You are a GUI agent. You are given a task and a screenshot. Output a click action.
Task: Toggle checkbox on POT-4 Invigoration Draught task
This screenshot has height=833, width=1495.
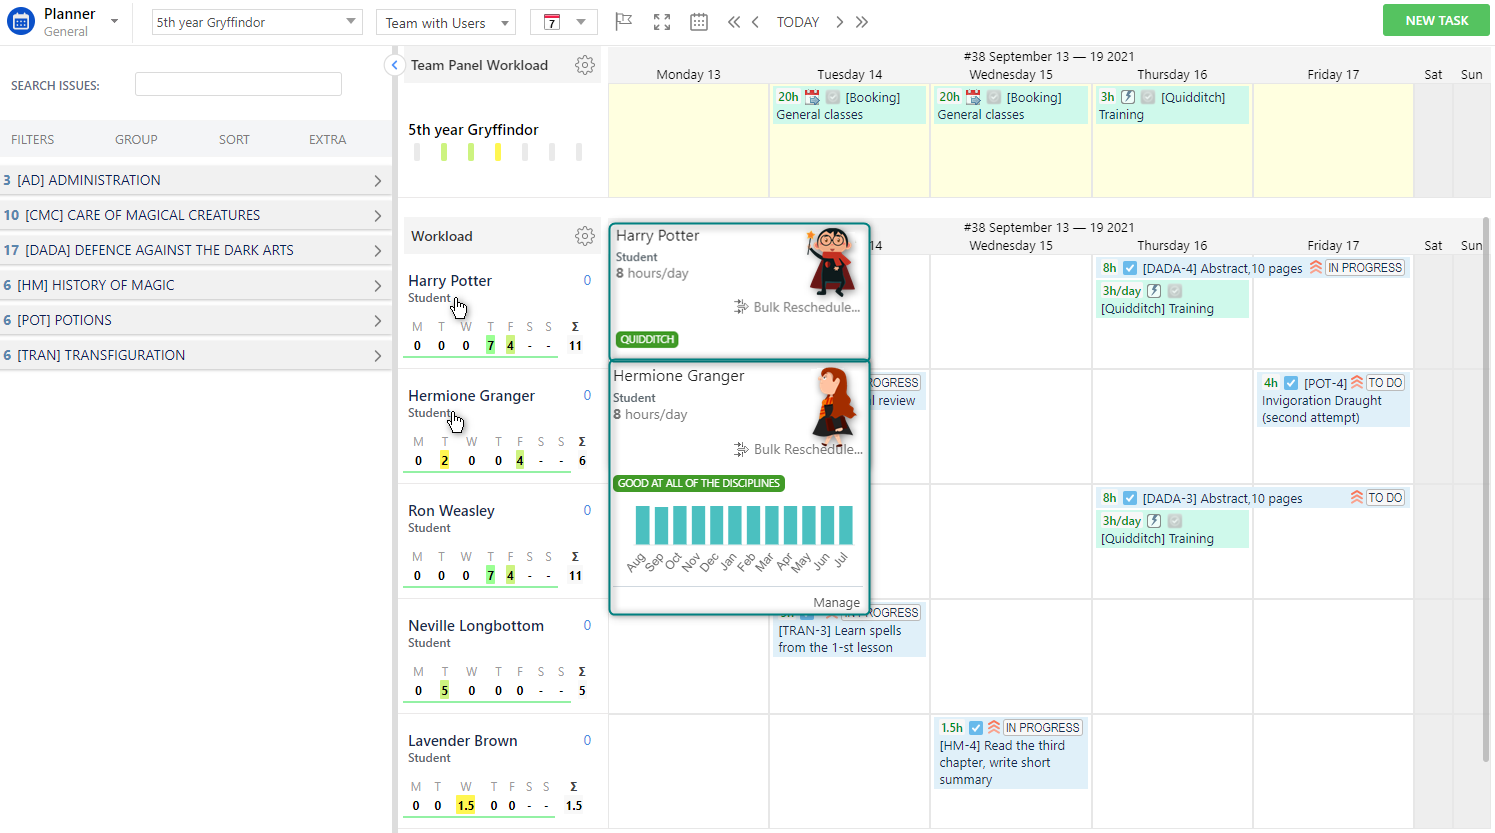click(x=1291, y=383)
